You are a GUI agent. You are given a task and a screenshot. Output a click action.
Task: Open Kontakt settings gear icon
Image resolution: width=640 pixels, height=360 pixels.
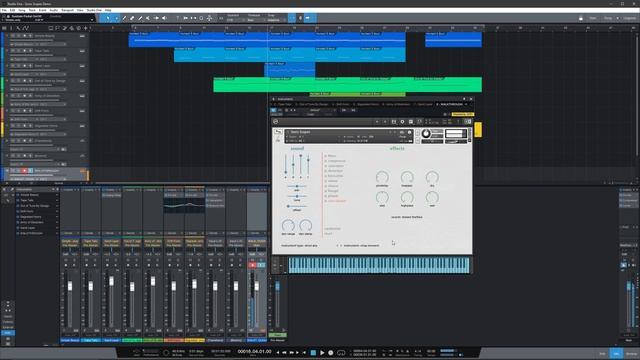tap(402, 122)
